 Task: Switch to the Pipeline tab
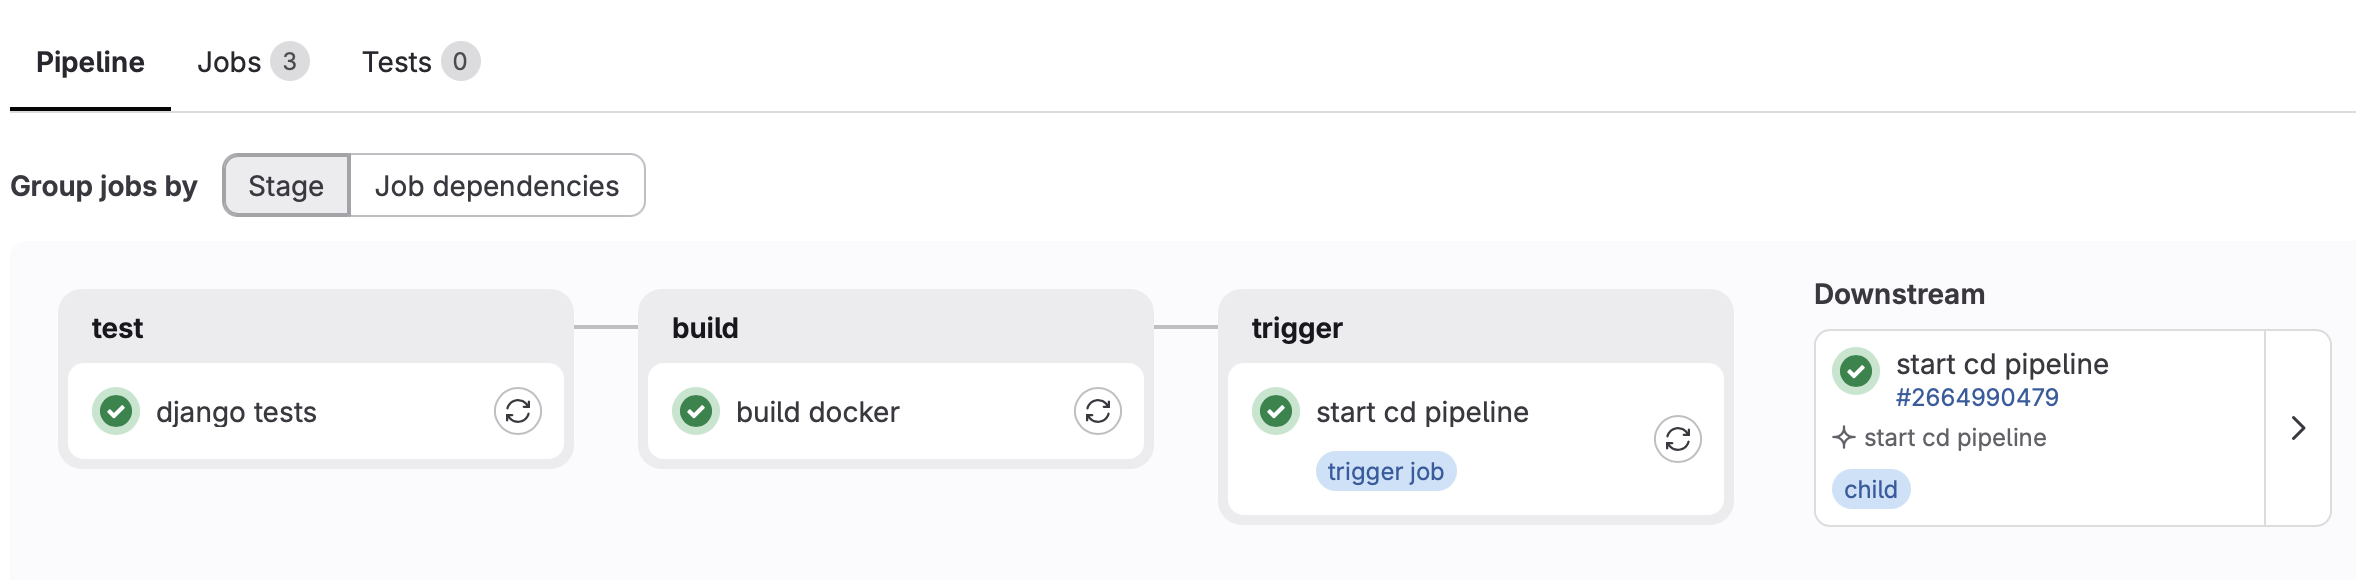tap(90, 62)
